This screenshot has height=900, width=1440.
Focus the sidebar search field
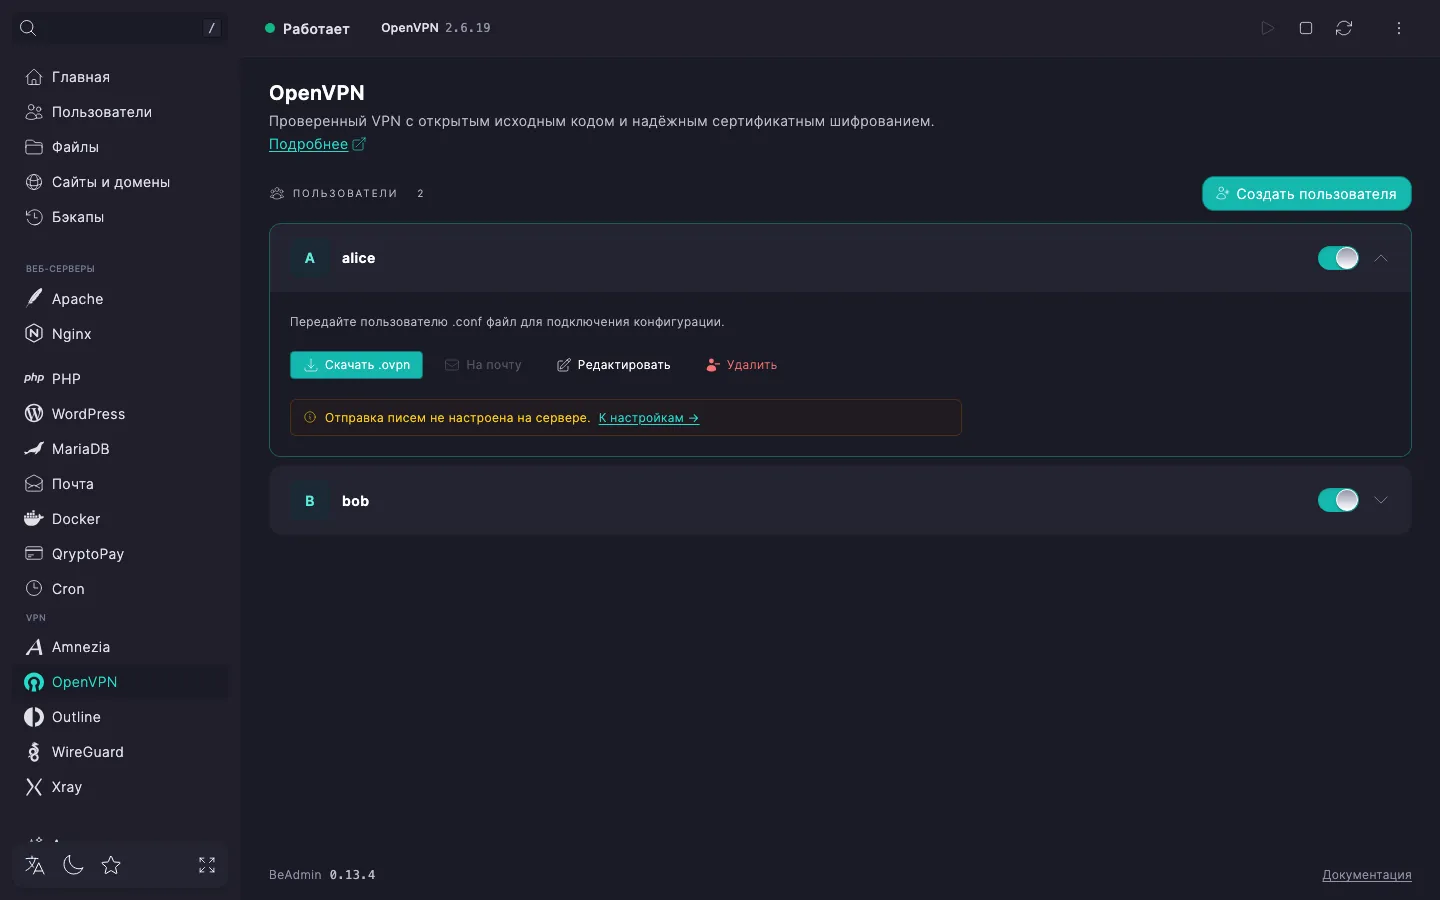click(x=120, y=28)
